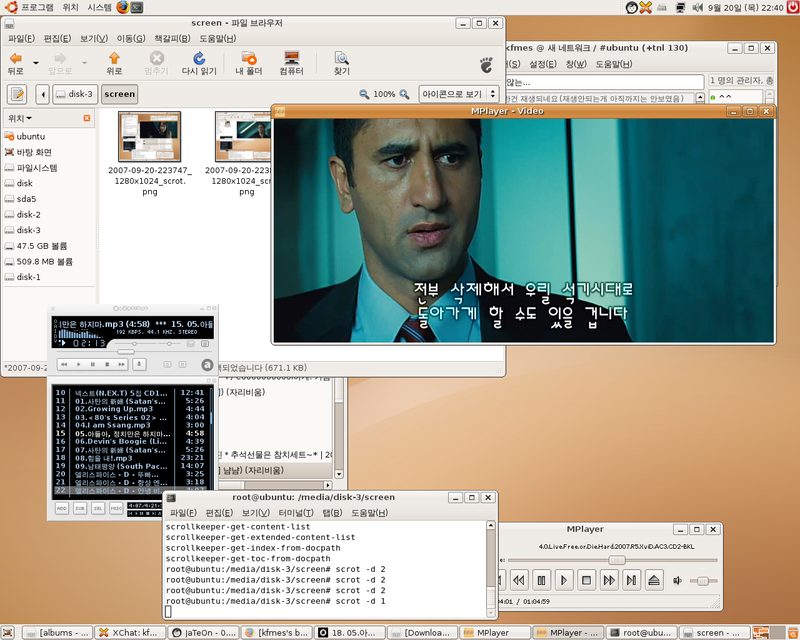This screenshot has height=640, width=800.
Task: Reload the current folder view
Action: [x=199, y=63]
